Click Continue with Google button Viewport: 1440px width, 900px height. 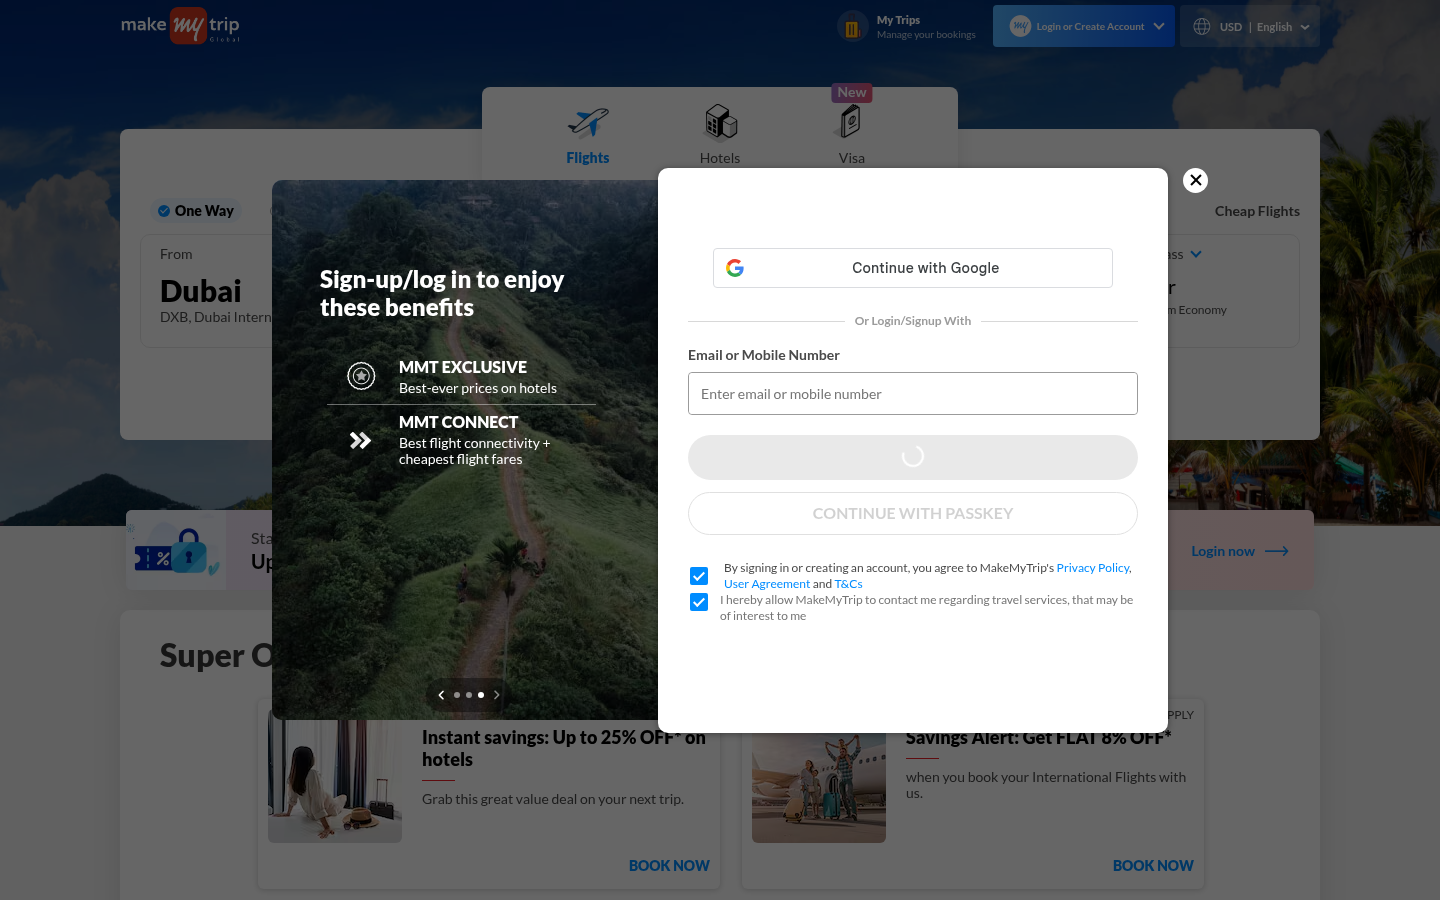click(x=913, y=268)
